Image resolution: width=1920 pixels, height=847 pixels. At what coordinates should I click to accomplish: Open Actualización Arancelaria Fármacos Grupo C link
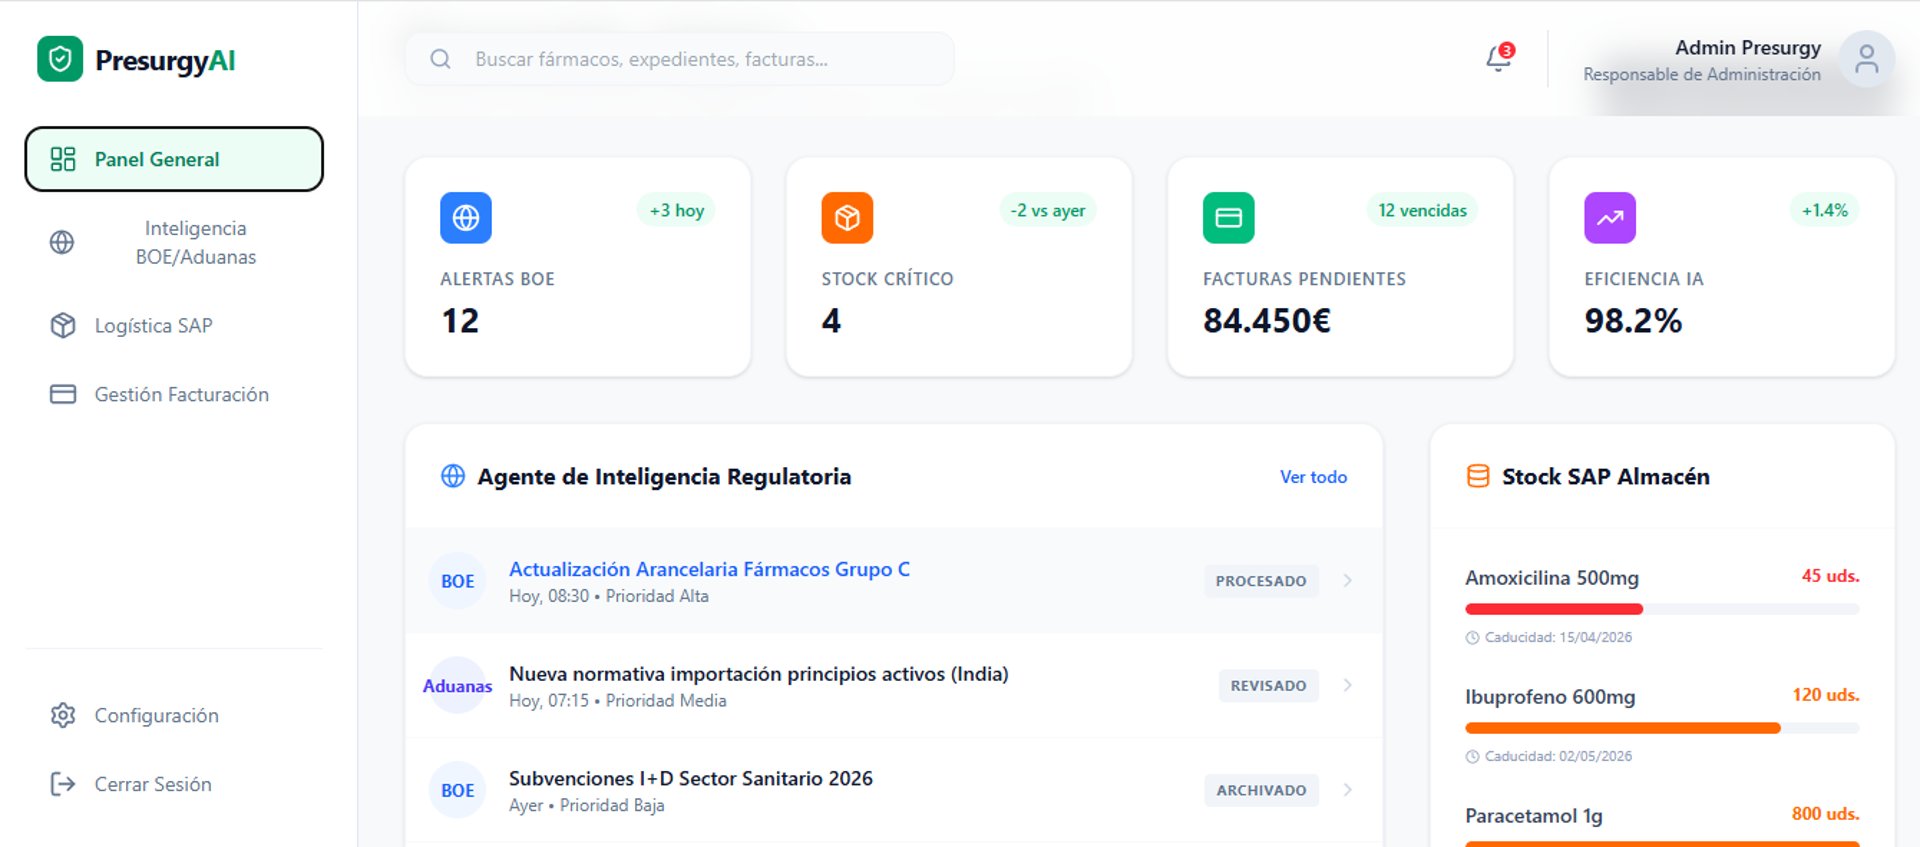[x=709, y=569]
